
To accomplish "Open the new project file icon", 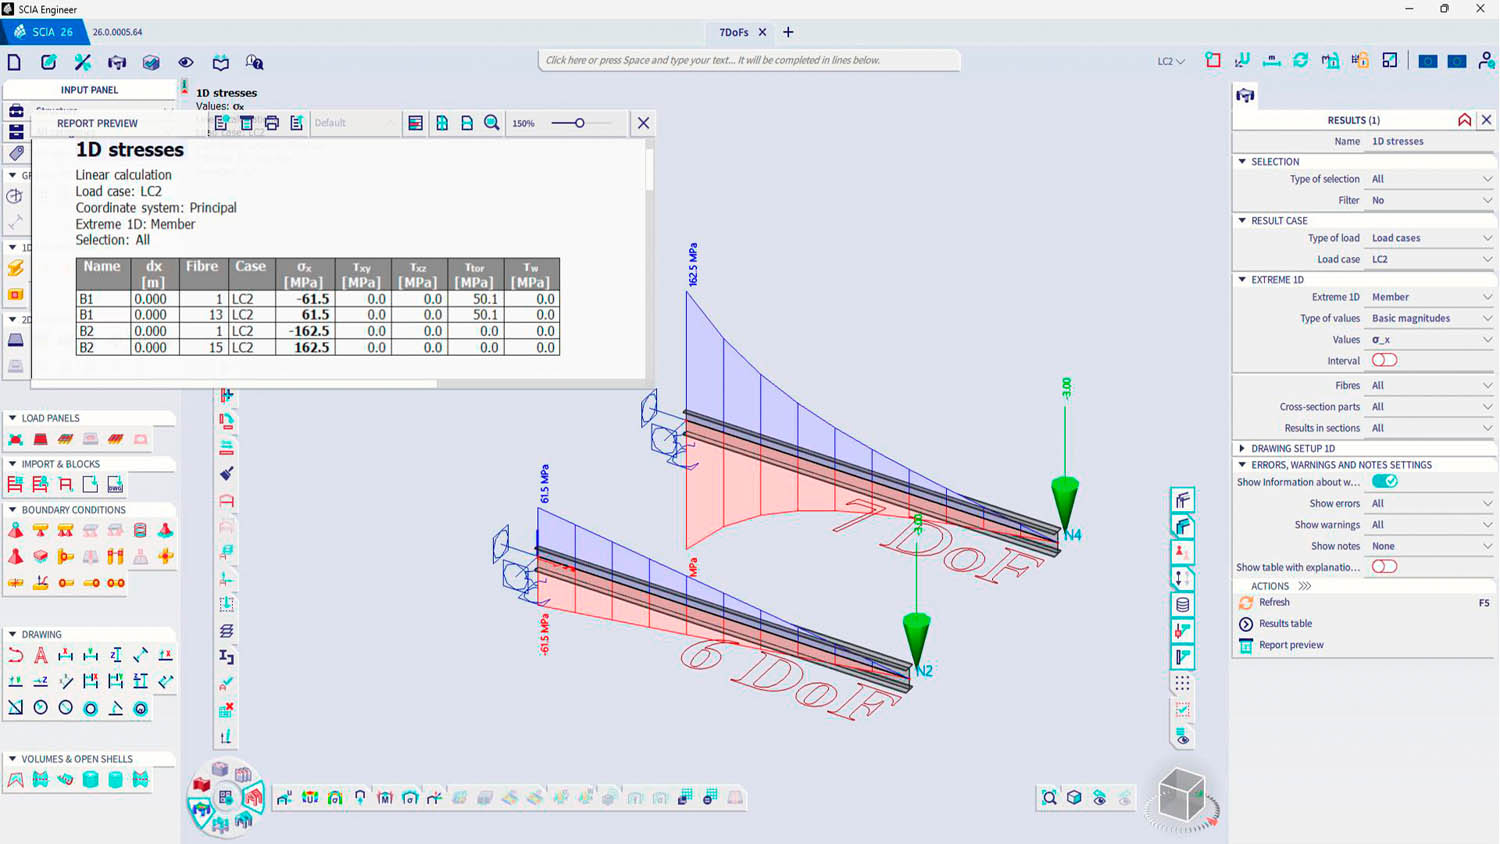I will 14,62.
